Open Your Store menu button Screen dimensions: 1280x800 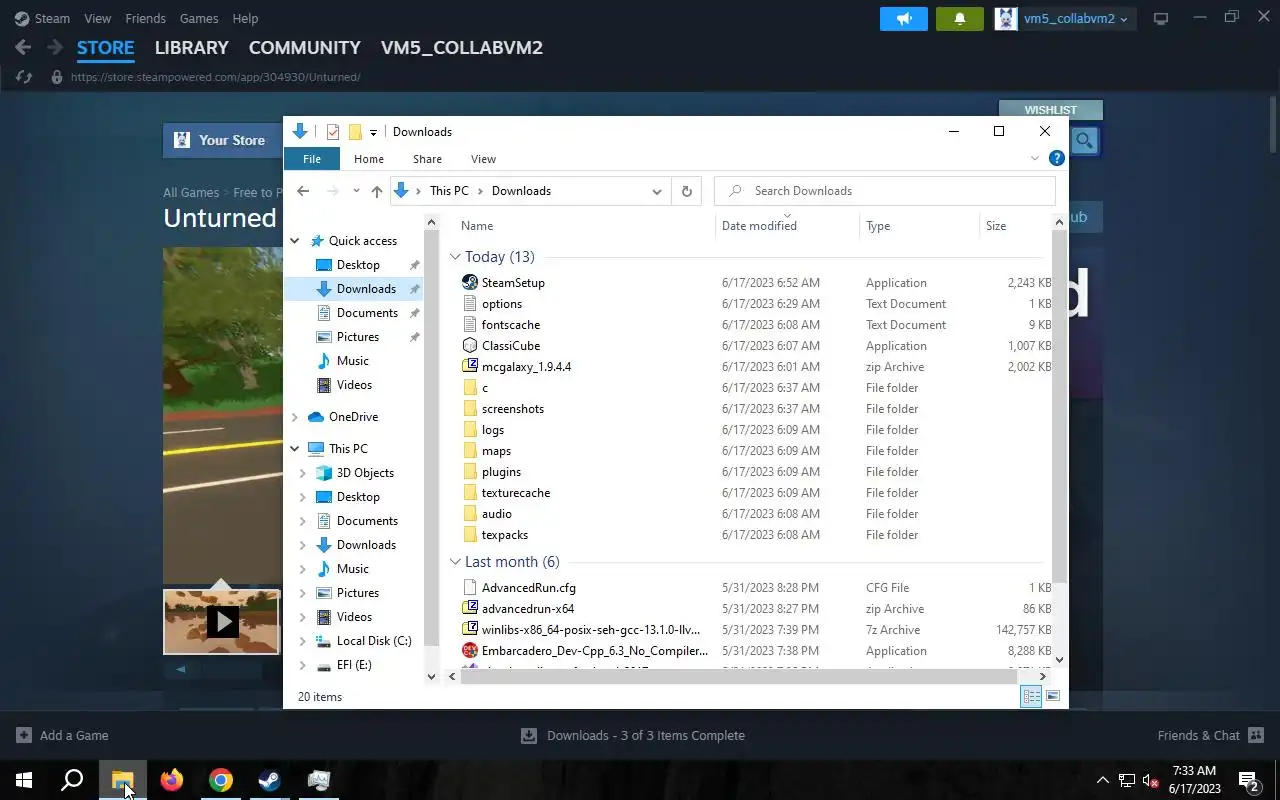[221, 141]
